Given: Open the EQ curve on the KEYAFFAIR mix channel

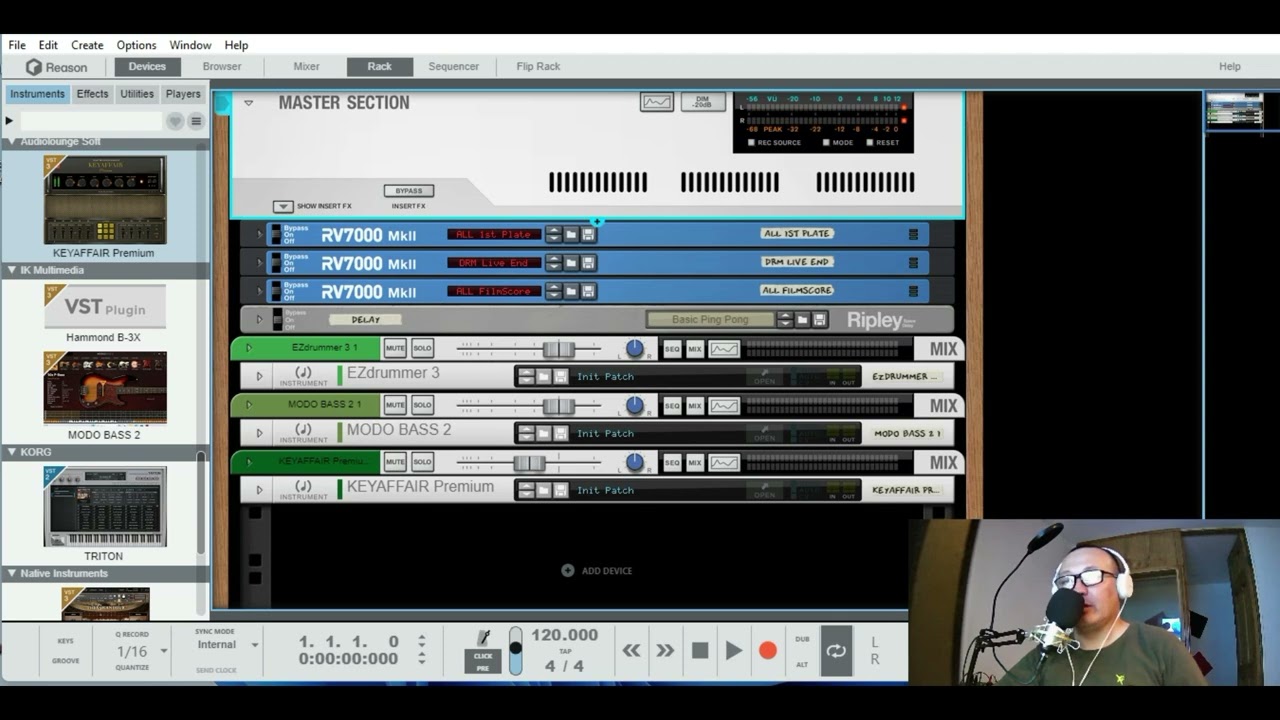Looking at the screenshot, I should (x=724, y=463).
